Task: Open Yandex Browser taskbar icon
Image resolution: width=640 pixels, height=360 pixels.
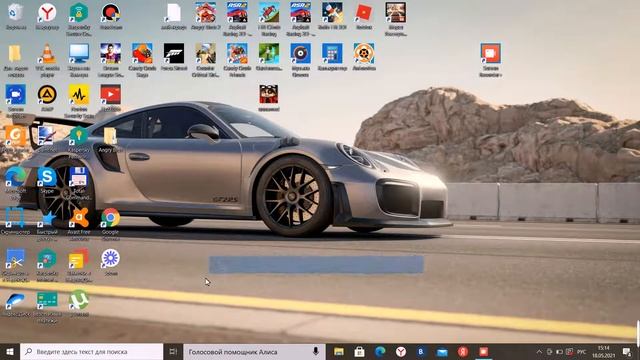Action: coord(401,351)
